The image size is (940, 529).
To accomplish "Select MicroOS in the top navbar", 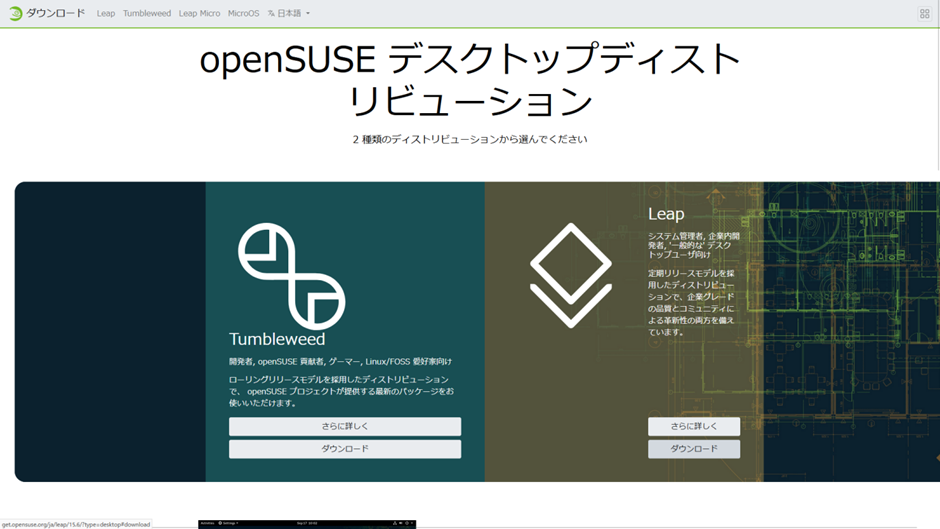I will [x=243, y=14].
